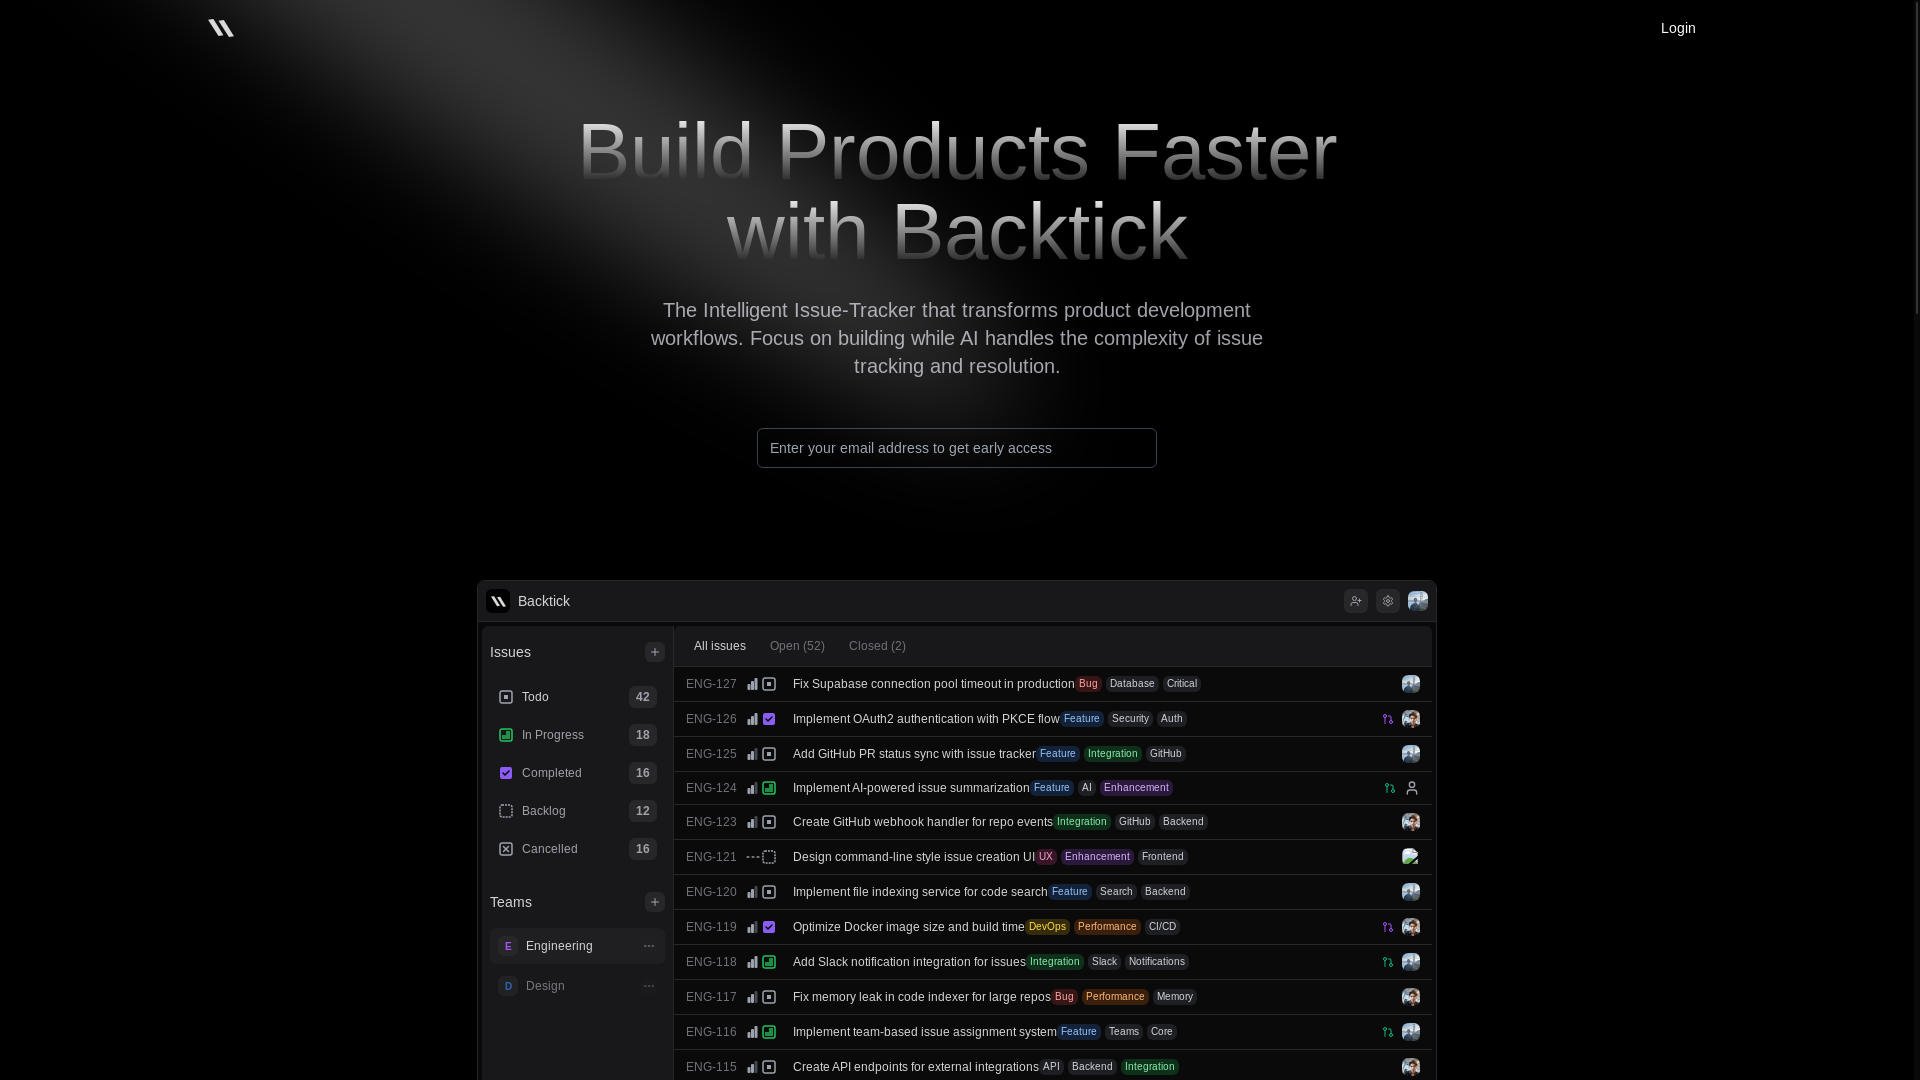Open the Design team options ellipsis menu
Image resolution: width=1920 pixels, height=1080 pixels.
(x=649, y=986)
